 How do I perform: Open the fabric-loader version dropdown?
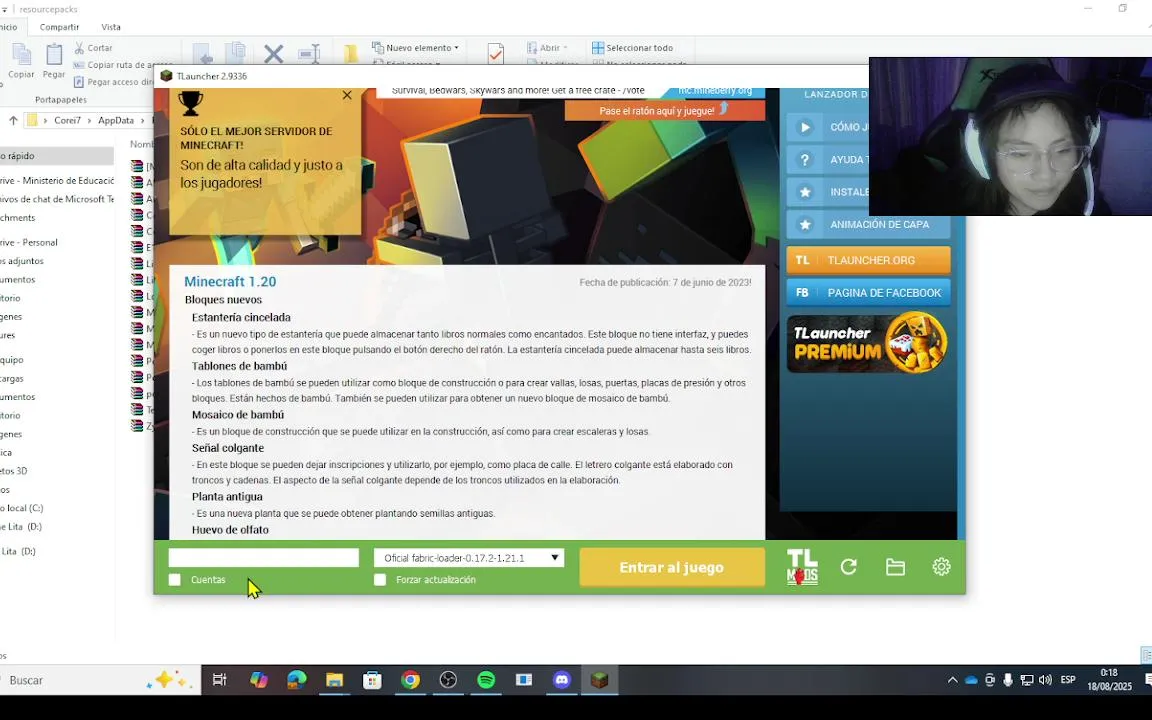[469, 558]
